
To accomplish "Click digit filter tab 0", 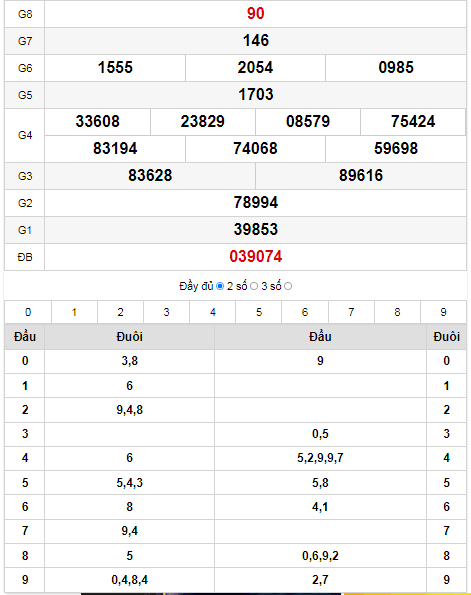I will tap(28, 312).
